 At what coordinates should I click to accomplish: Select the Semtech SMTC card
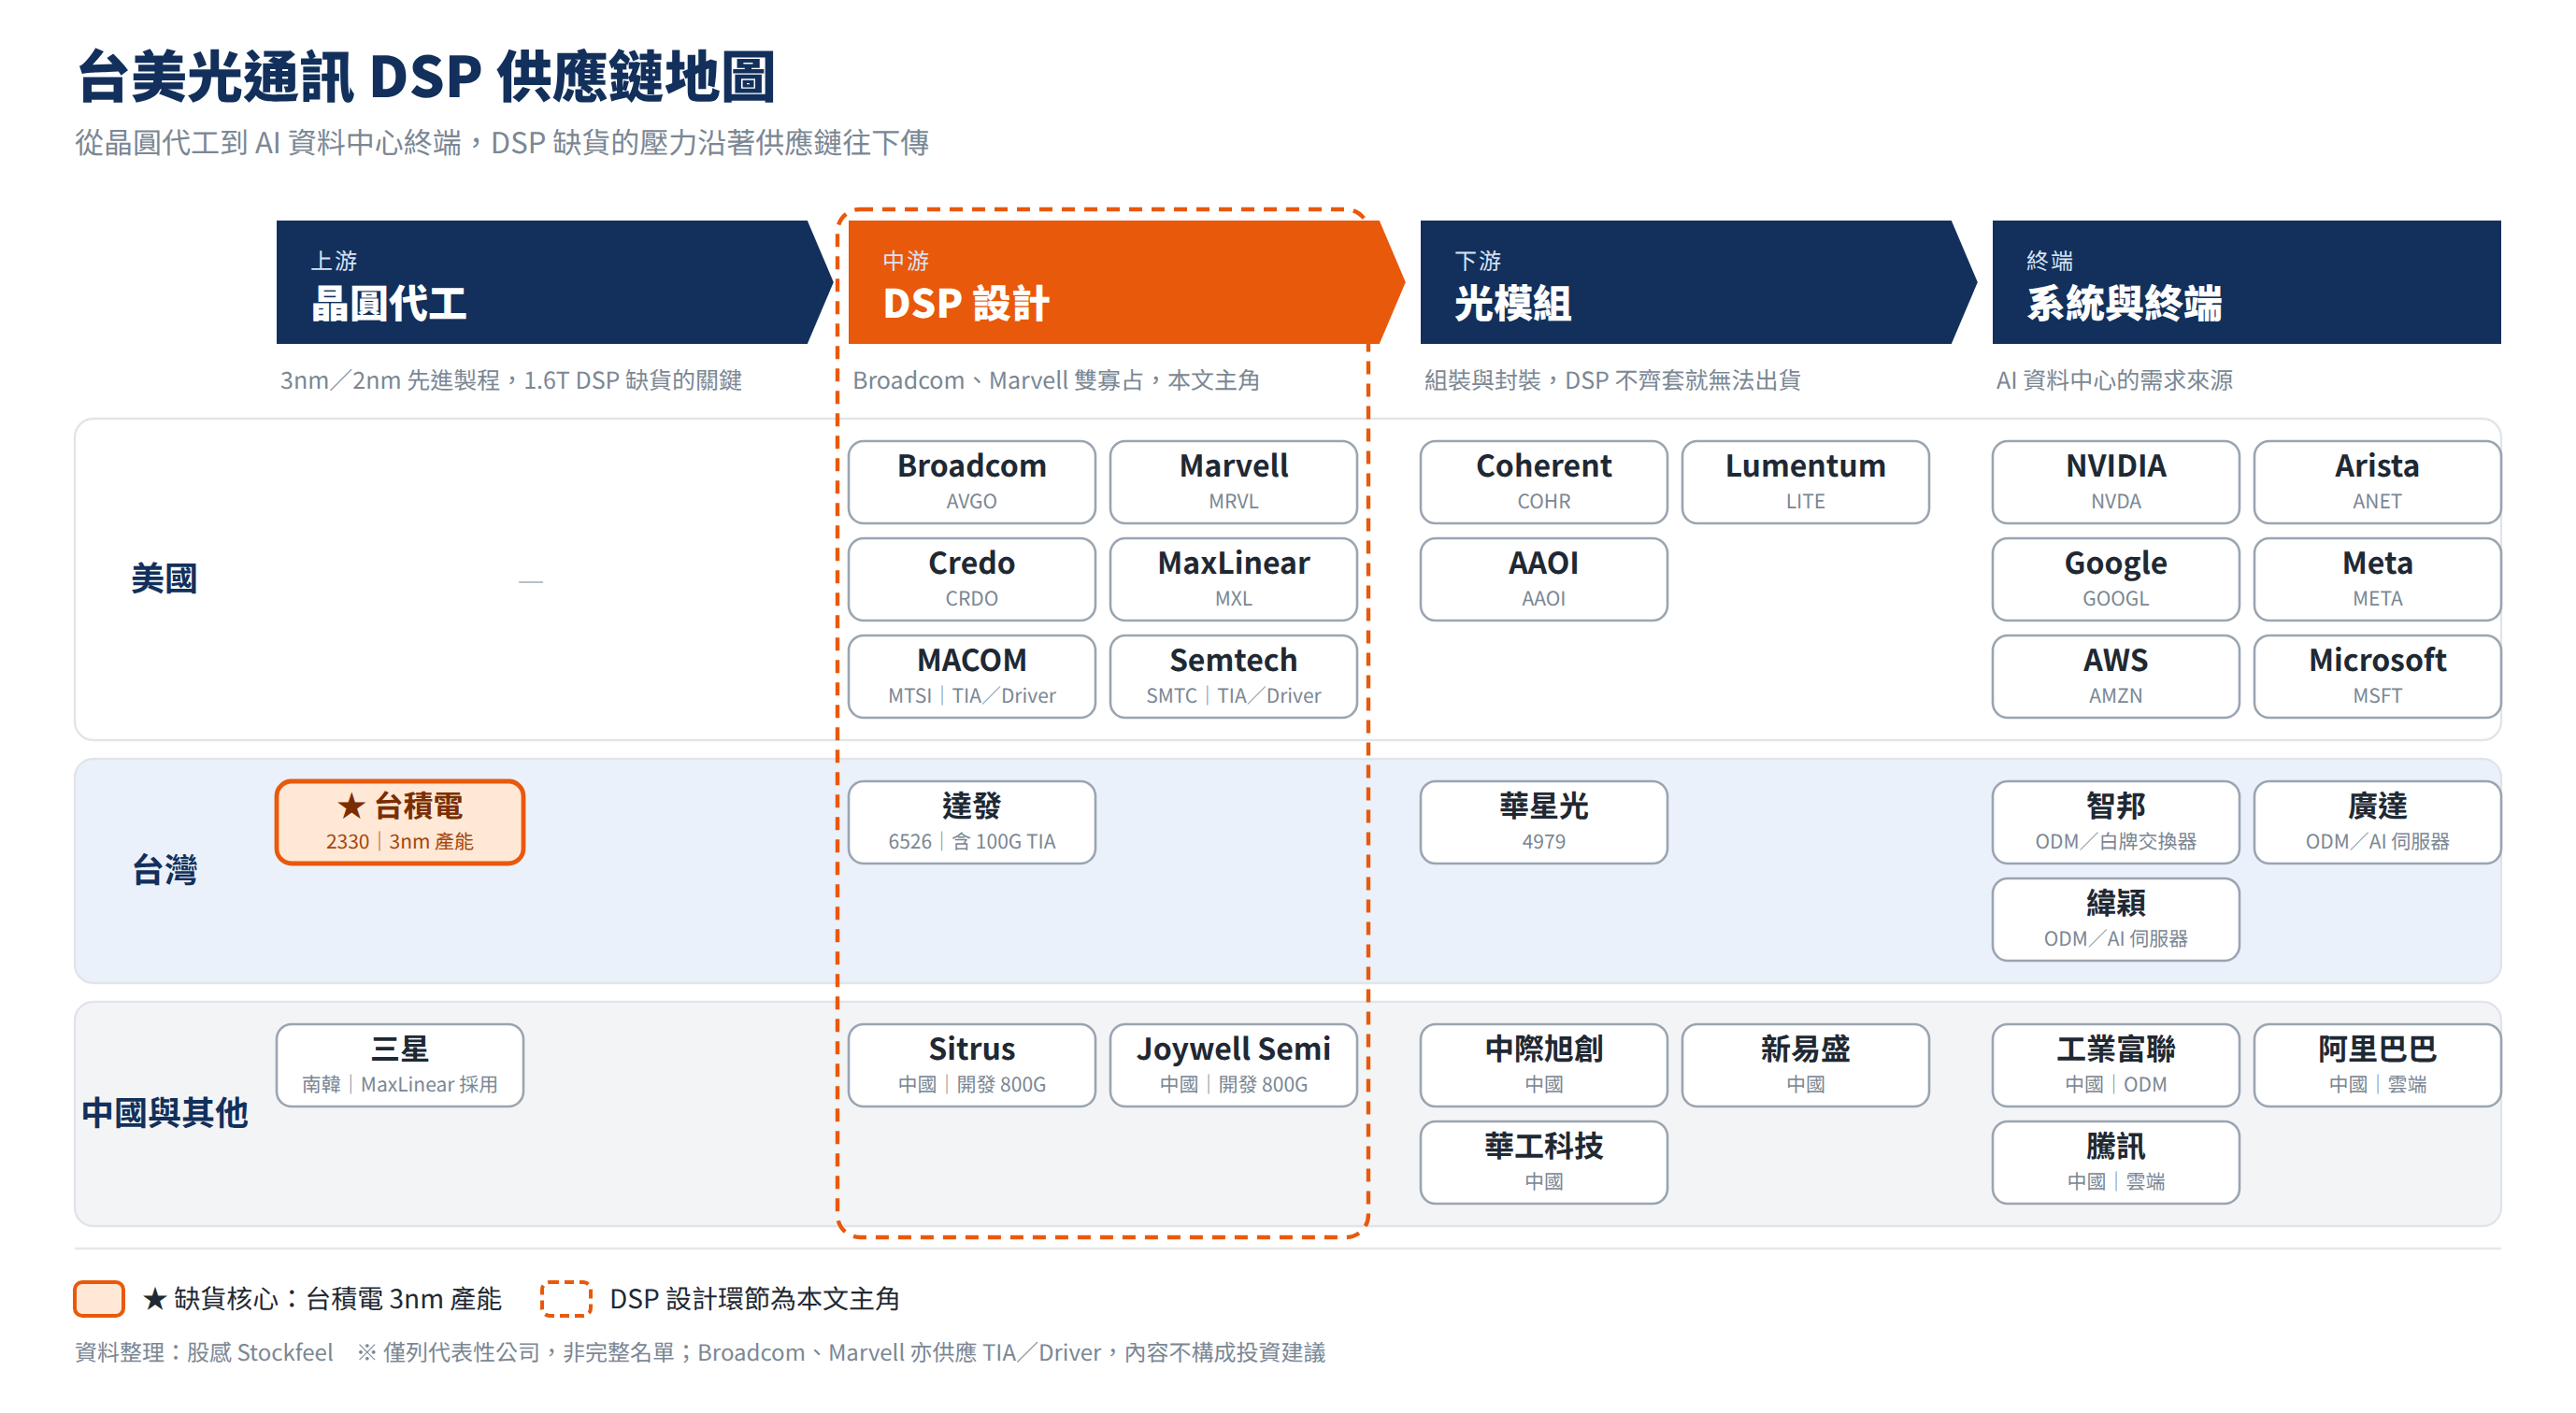click(x=1233, y=676)
